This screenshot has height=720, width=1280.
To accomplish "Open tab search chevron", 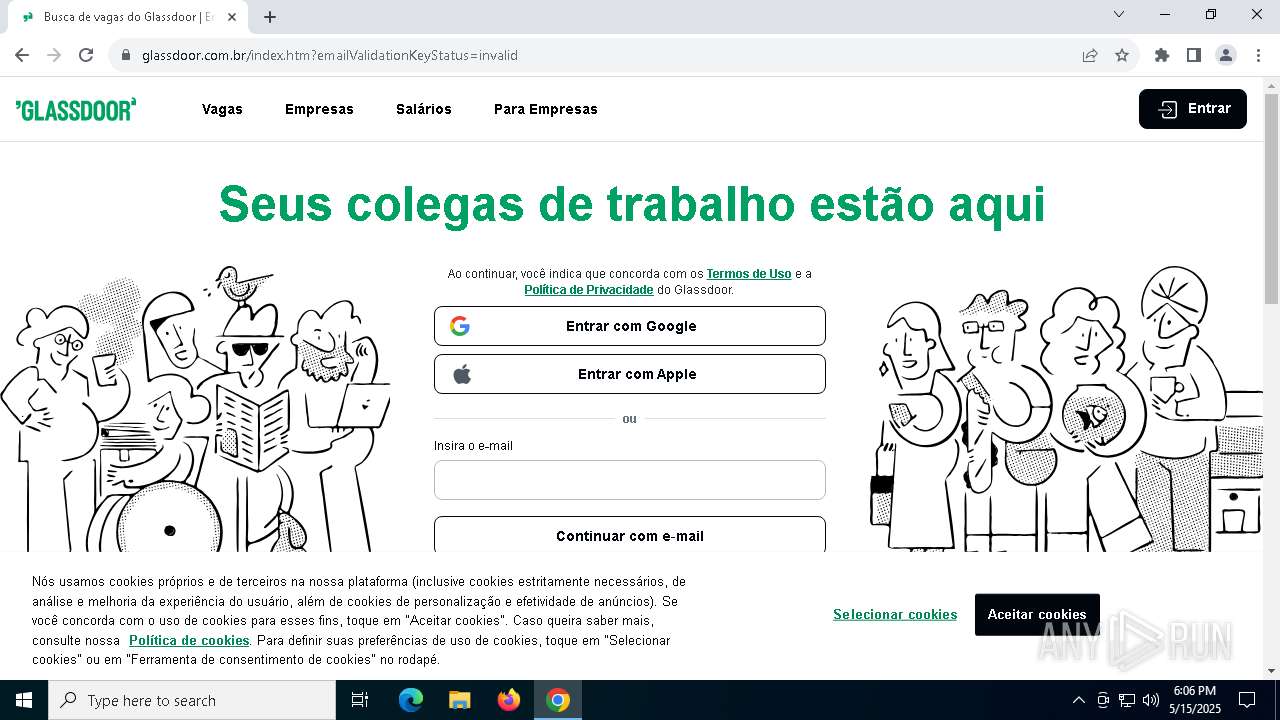I will pos(1119,14).
